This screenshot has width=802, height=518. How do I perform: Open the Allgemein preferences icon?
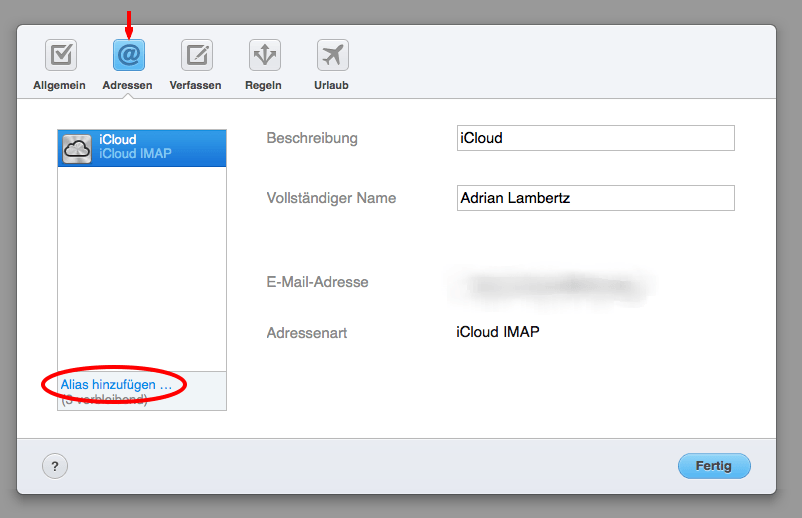pyautogui.click(x=61, y=55)
